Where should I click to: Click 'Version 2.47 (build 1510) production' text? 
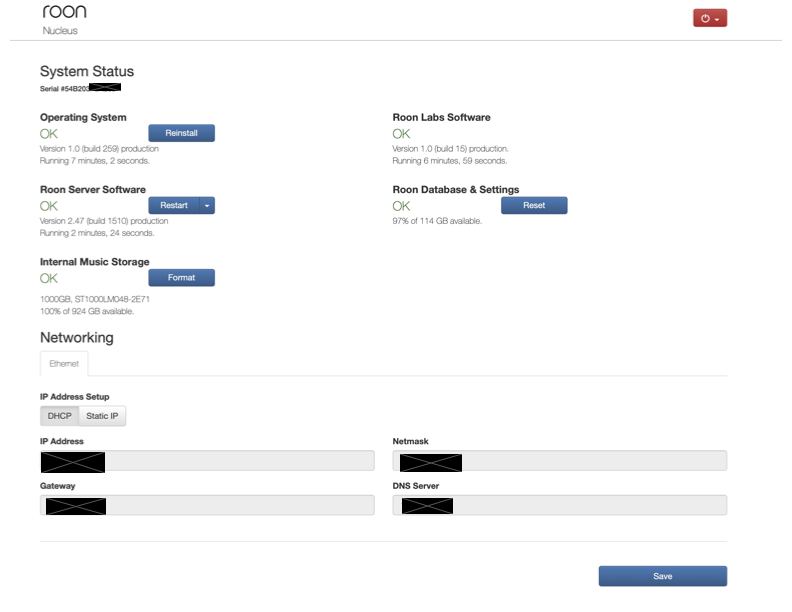[x=104, y=221]
